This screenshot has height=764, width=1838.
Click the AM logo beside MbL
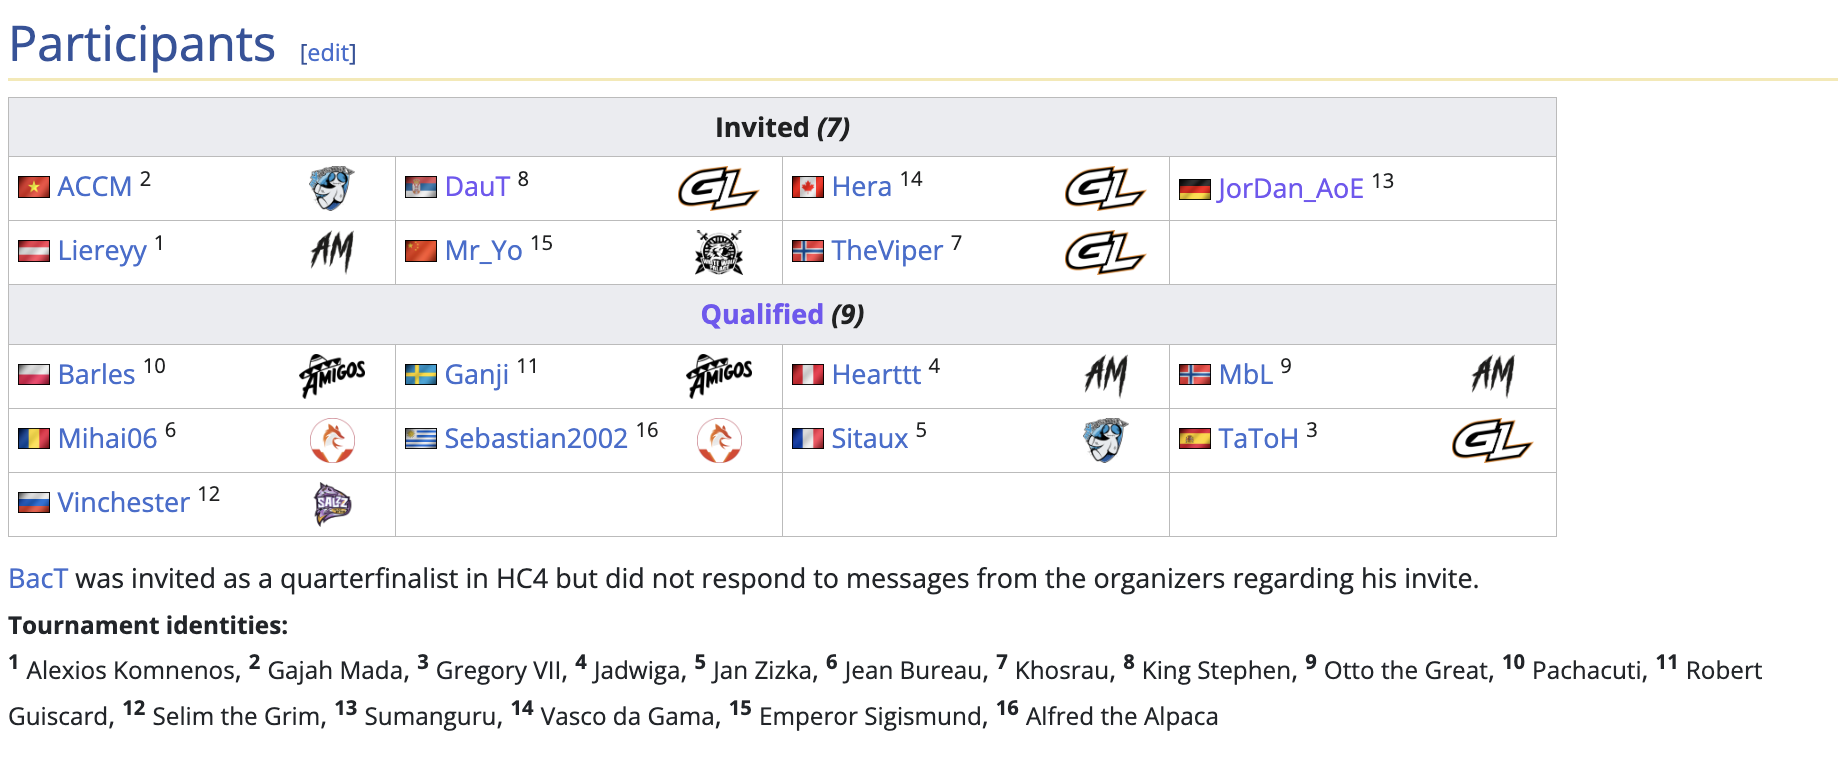click(x=1492, y=376)
